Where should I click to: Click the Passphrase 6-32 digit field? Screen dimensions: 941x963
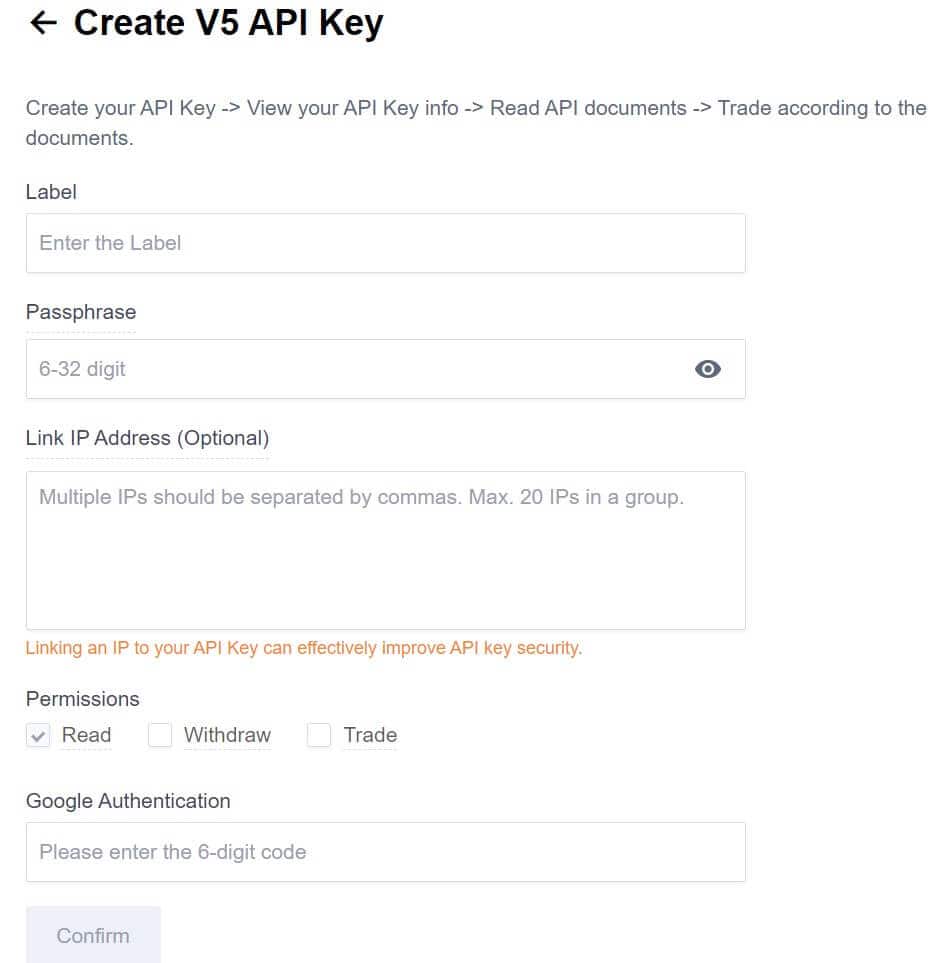pyautogui.click(x=300, y=369)
